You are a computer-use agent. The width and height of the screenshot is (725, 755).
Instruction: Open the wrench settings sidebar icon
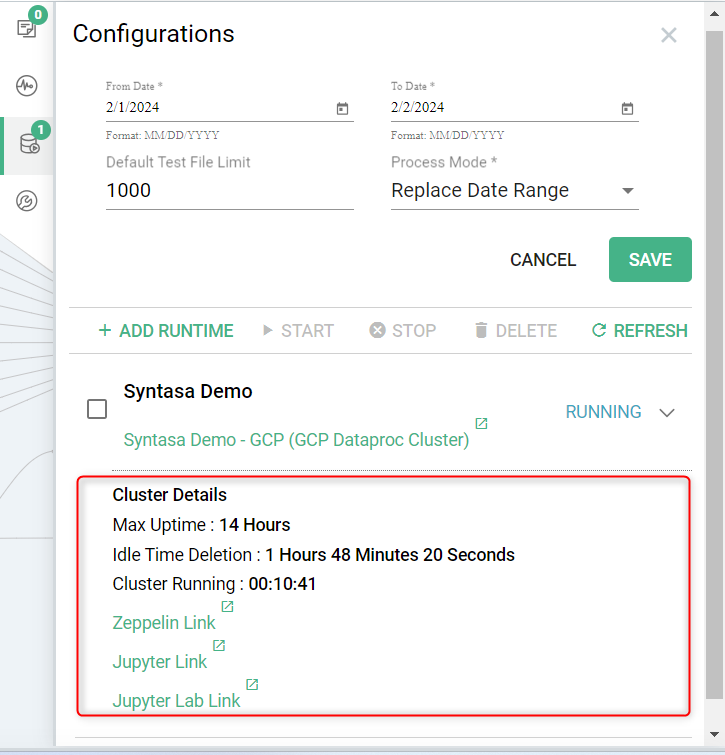pyautogui.click(x=27, y=202)
